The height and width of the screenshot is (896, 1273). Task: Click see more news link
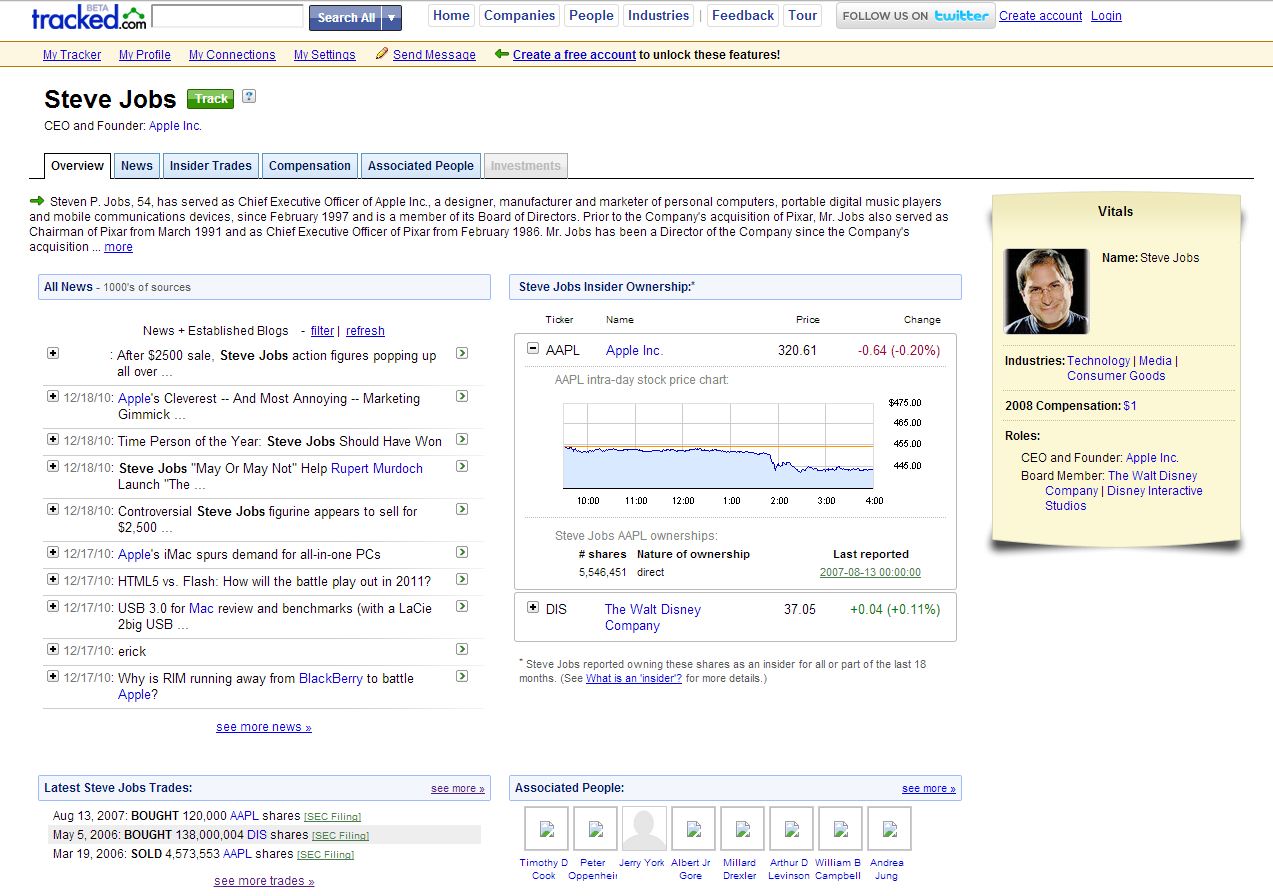coord(264,727)
